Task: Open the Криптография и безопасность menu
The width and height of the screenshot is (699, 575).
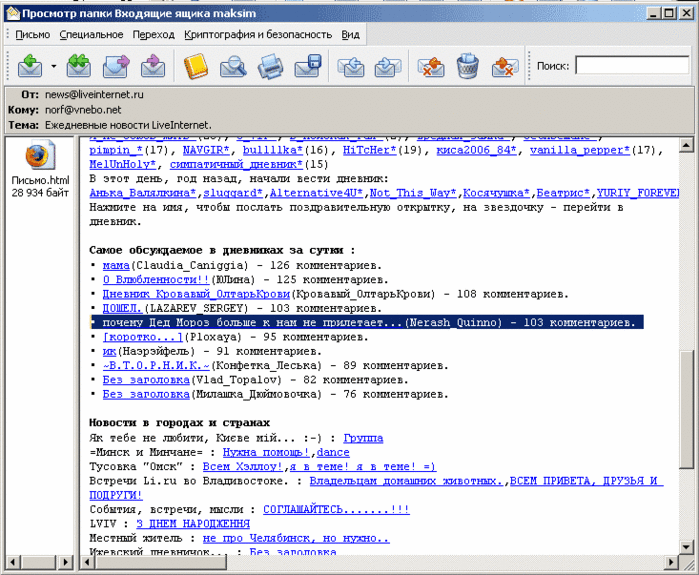Action: coord(258,35)
